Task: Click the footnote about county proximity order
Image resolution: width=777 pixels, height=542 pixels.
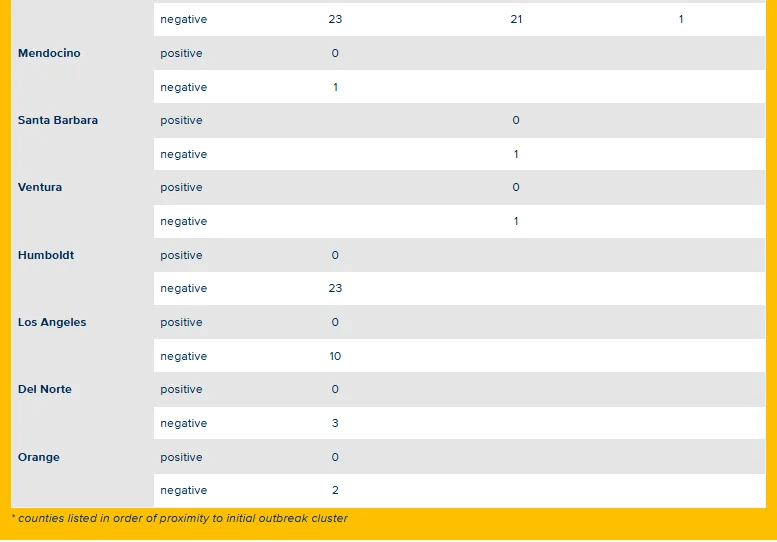Action: [179, 518]
